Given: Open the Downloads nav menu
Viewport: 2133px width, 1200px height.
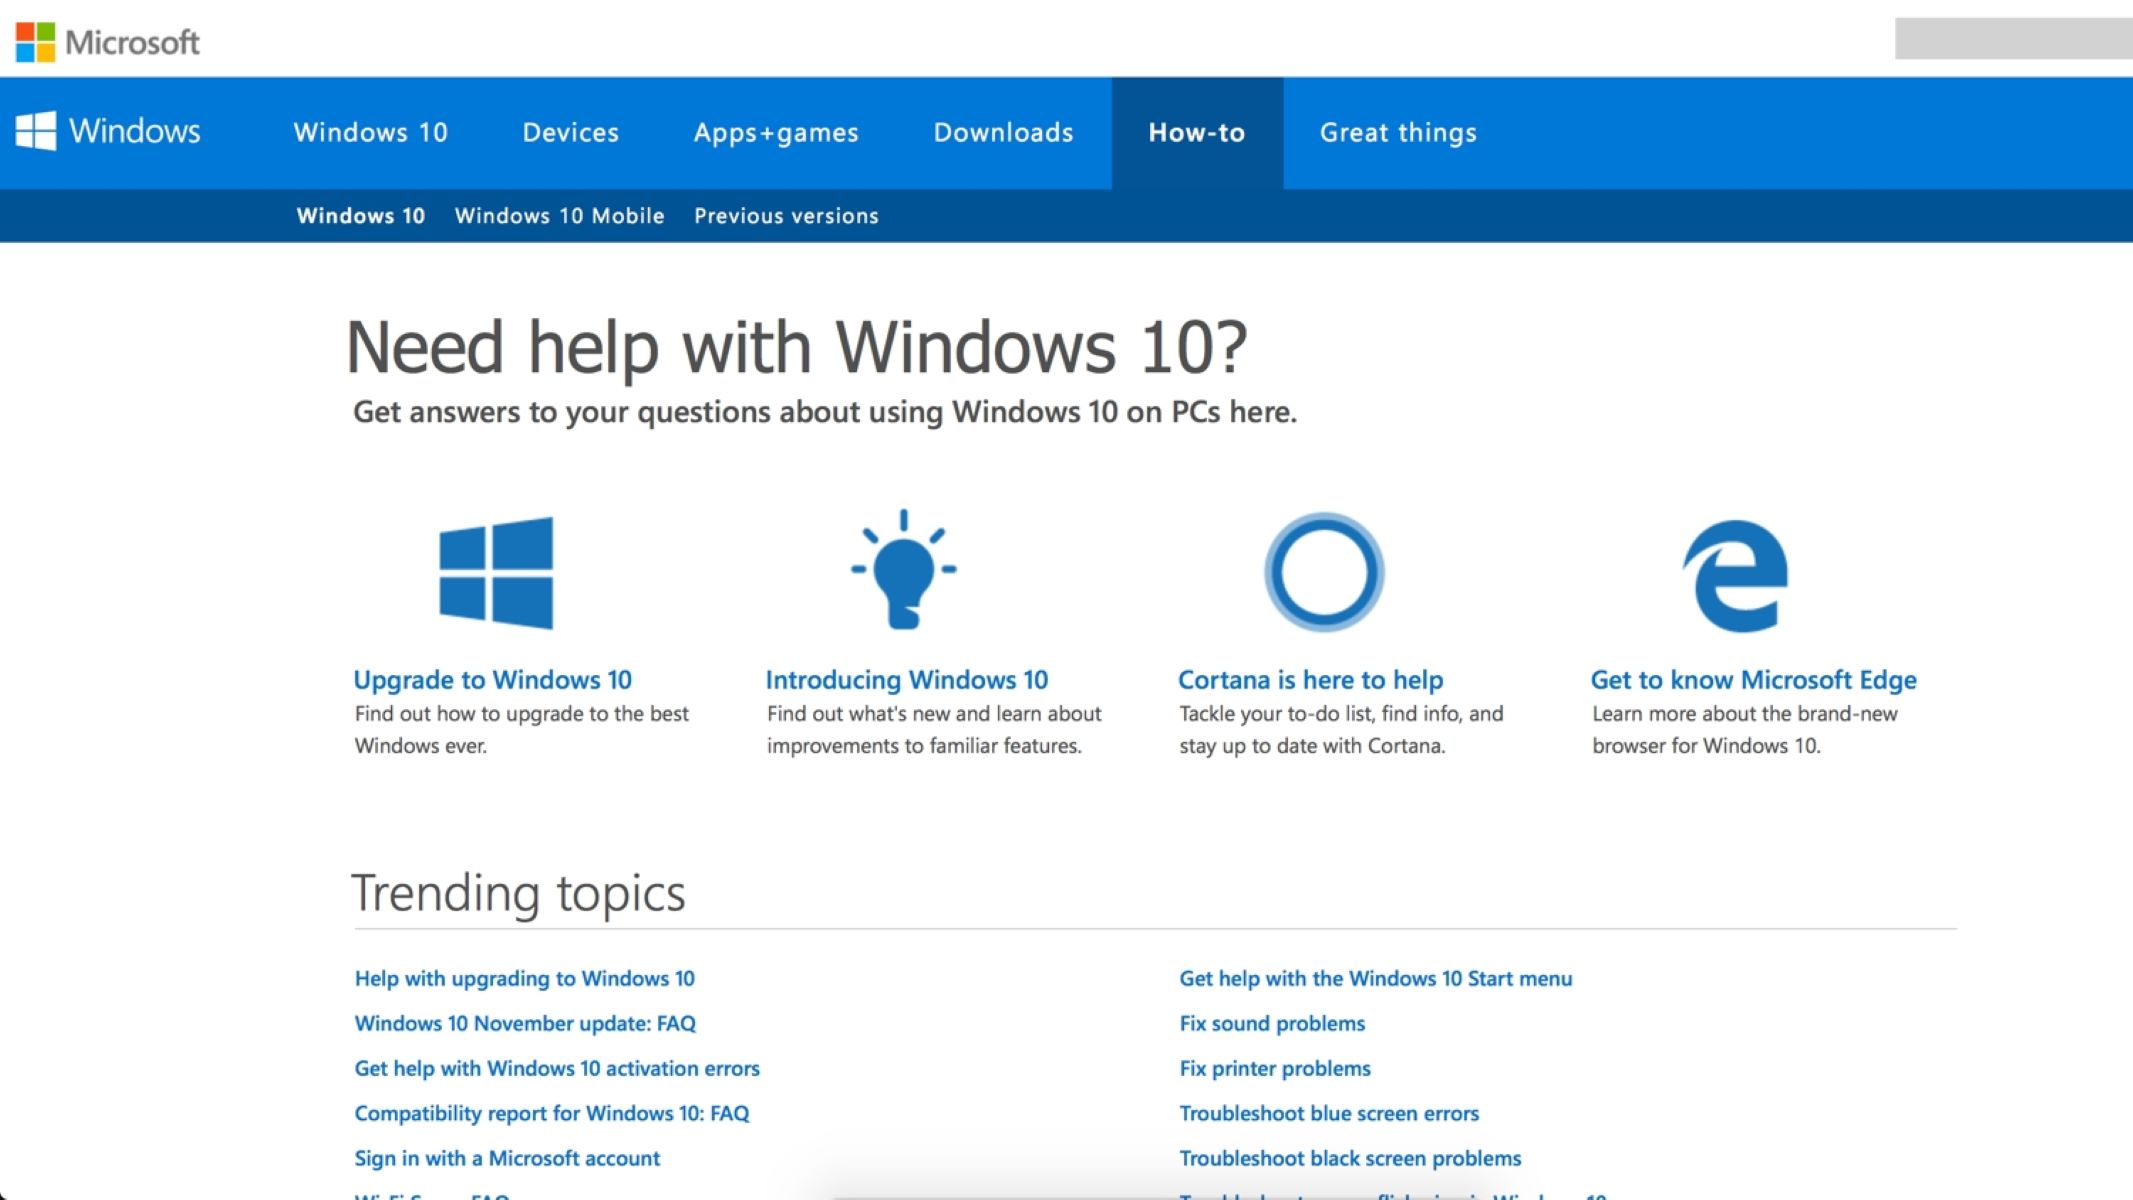Looking at the screenshot, I should click(1003, 132).
